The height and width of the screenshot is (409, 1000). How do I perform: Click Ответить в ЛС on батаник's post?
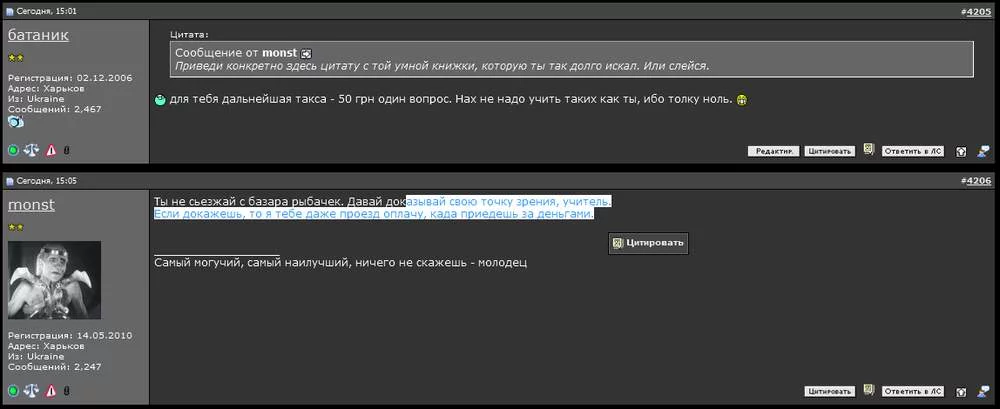click(x=913, y=151)
